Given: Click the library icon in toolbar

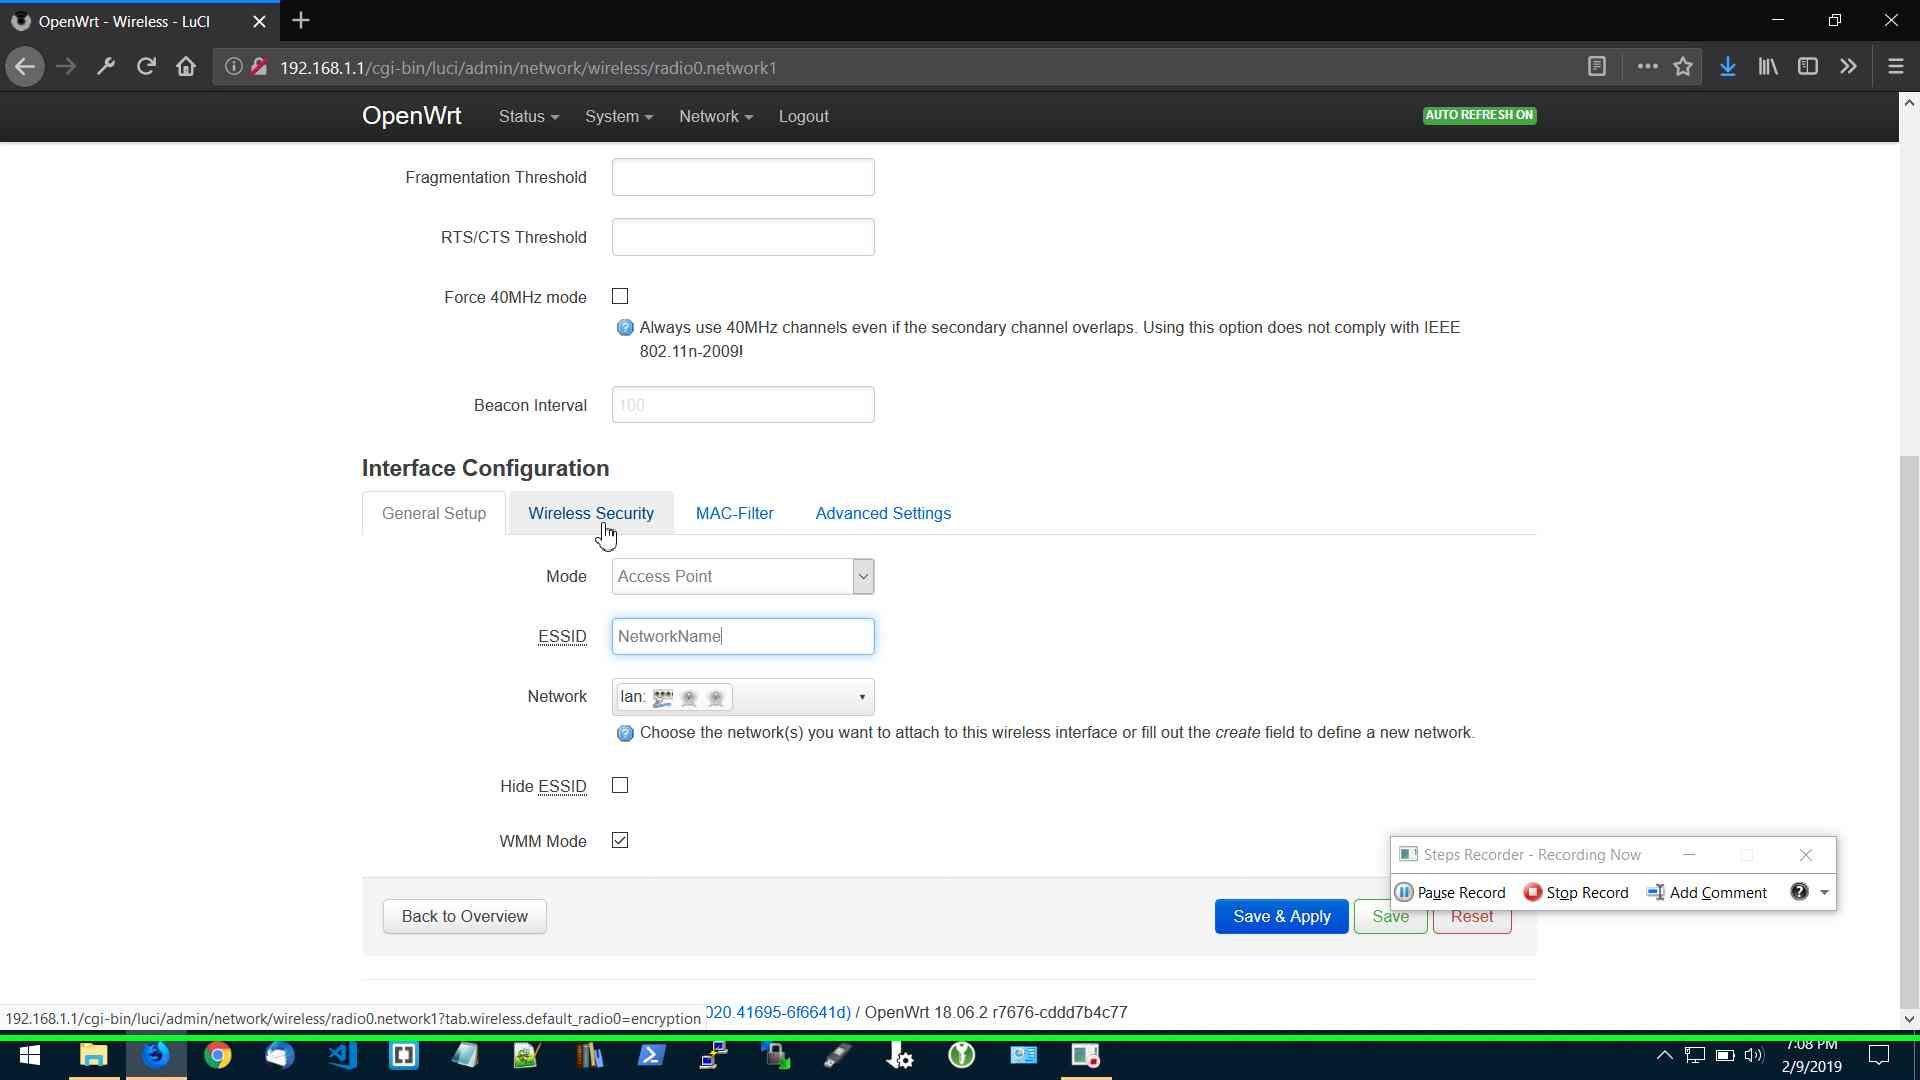Looking at the screenshot, I should point(1767,67).
